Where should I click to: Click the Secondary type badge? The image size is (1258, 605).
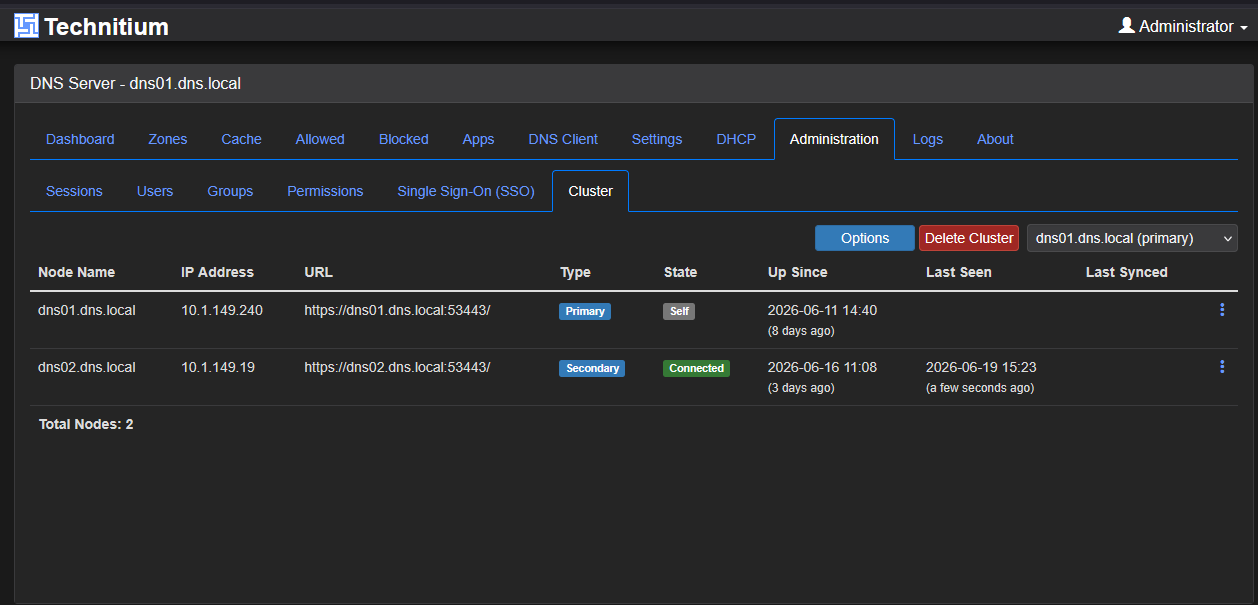[592, 368]
